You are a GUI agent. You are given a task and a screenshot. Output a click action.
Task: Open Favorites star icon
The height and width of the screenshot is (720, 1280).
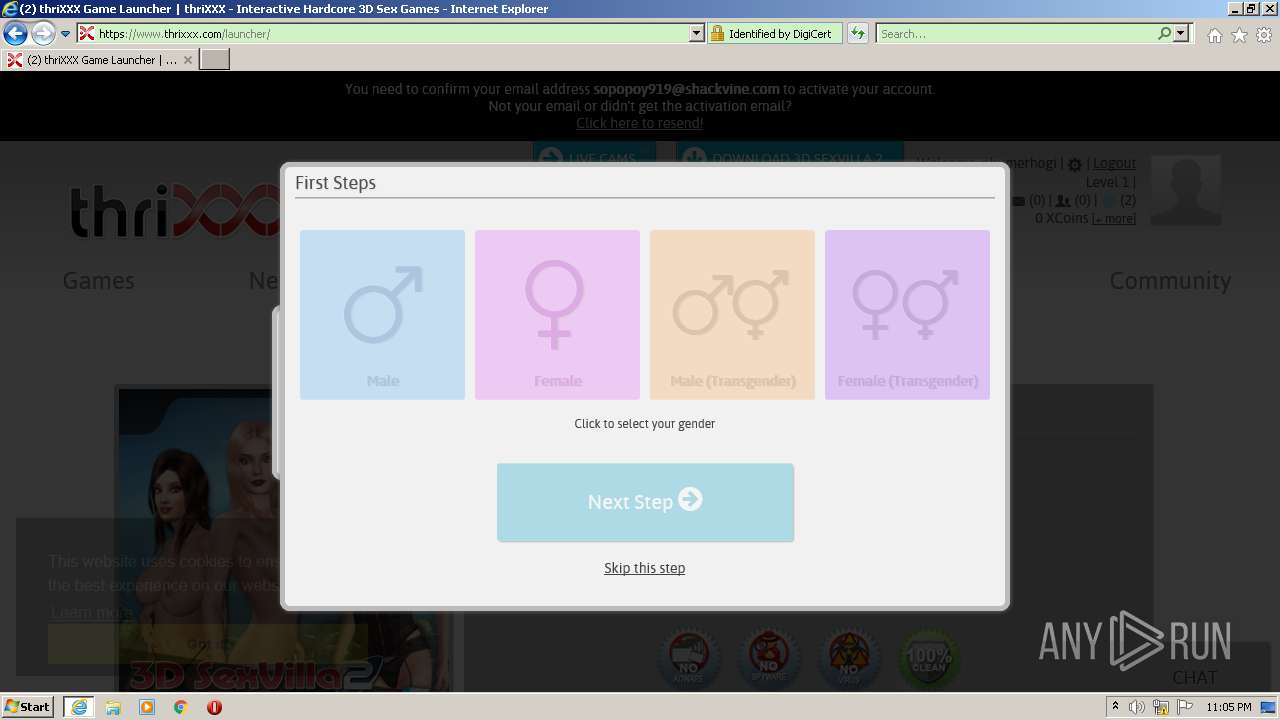(x=1239, y=35)
